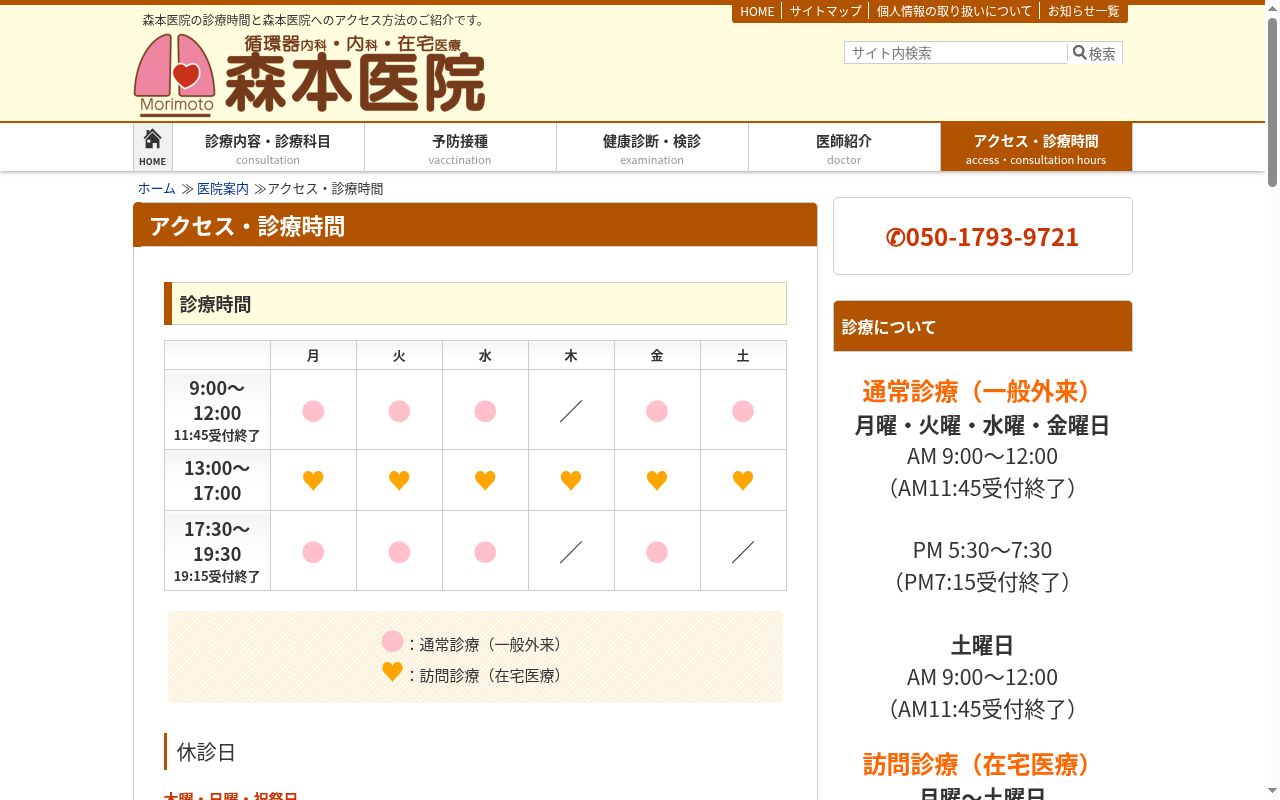Open 医師紹介 doctor tab
The width and height of the screenshot is (1280, 800).
click(x=844, y=147)
